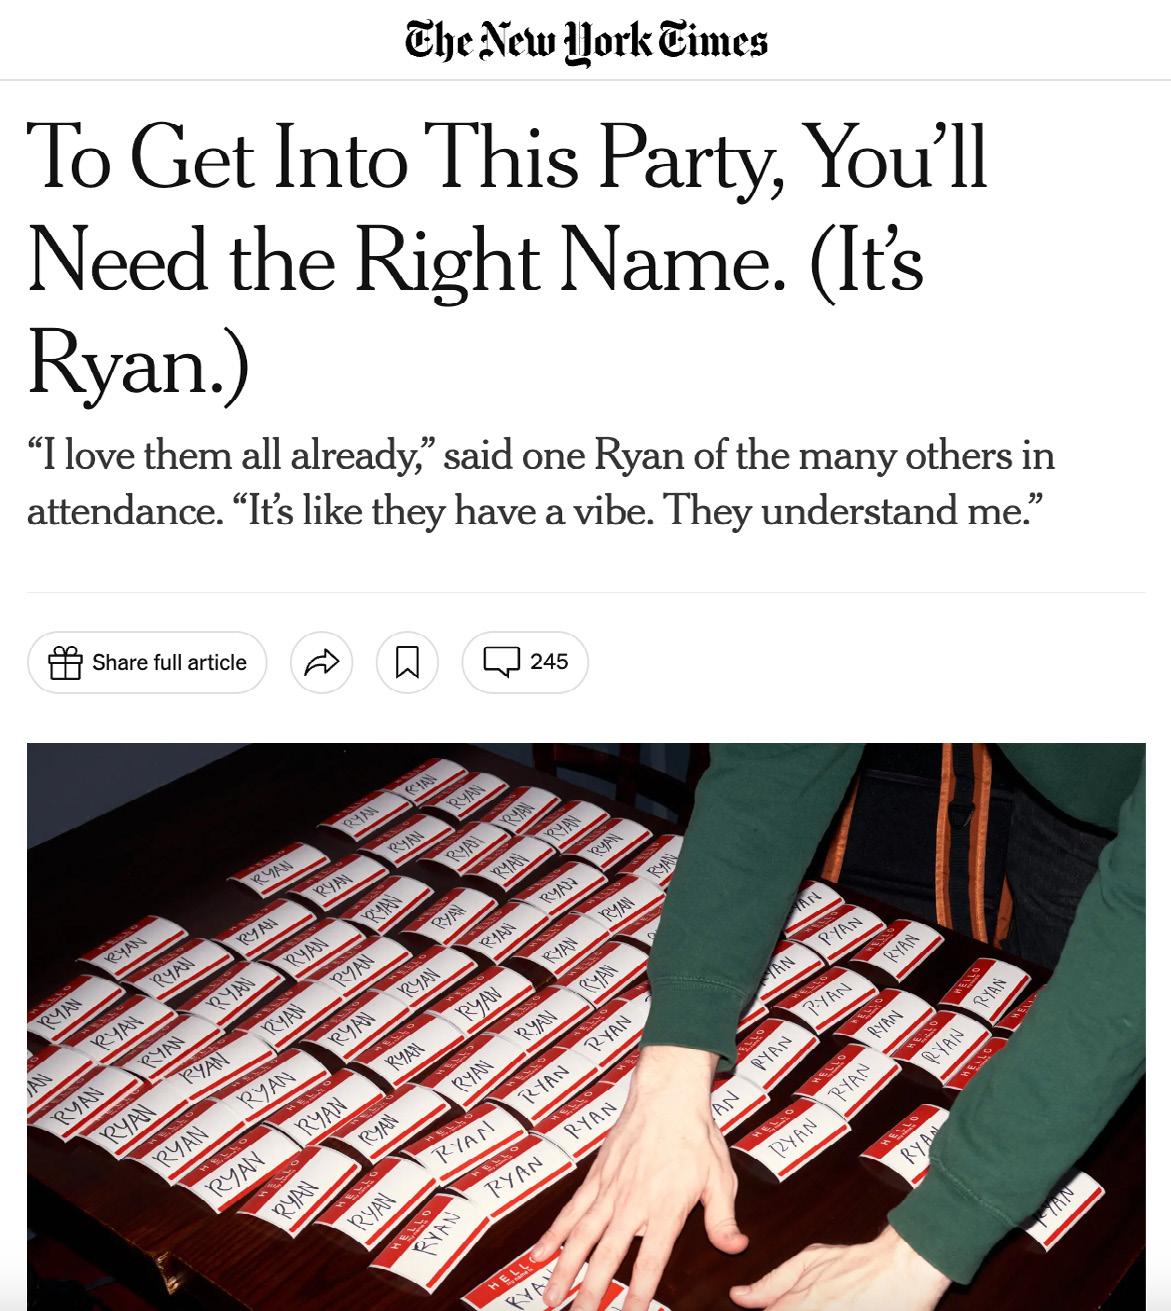
Task: Click the gift box icon
Action: pyautogui.click(x=65, y=662)
